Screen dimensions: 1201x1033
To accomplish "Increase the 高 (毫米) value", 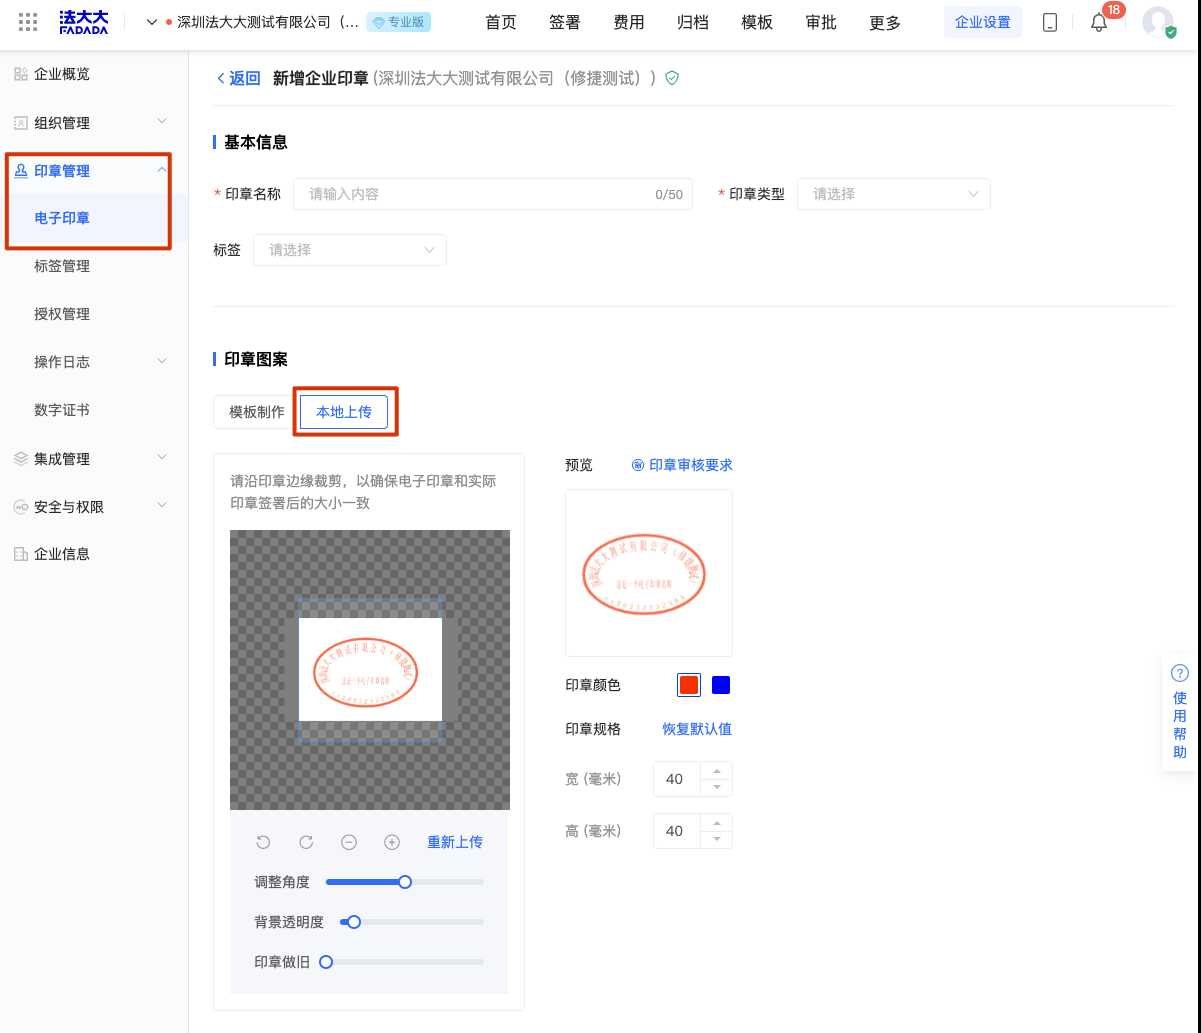I will tap(717, 823).
